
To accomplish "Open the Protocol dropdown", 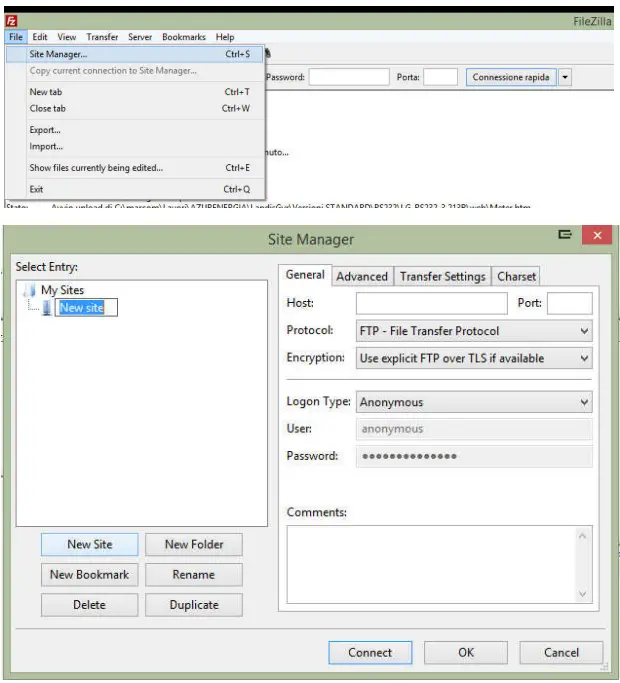I will pos(474,331).
